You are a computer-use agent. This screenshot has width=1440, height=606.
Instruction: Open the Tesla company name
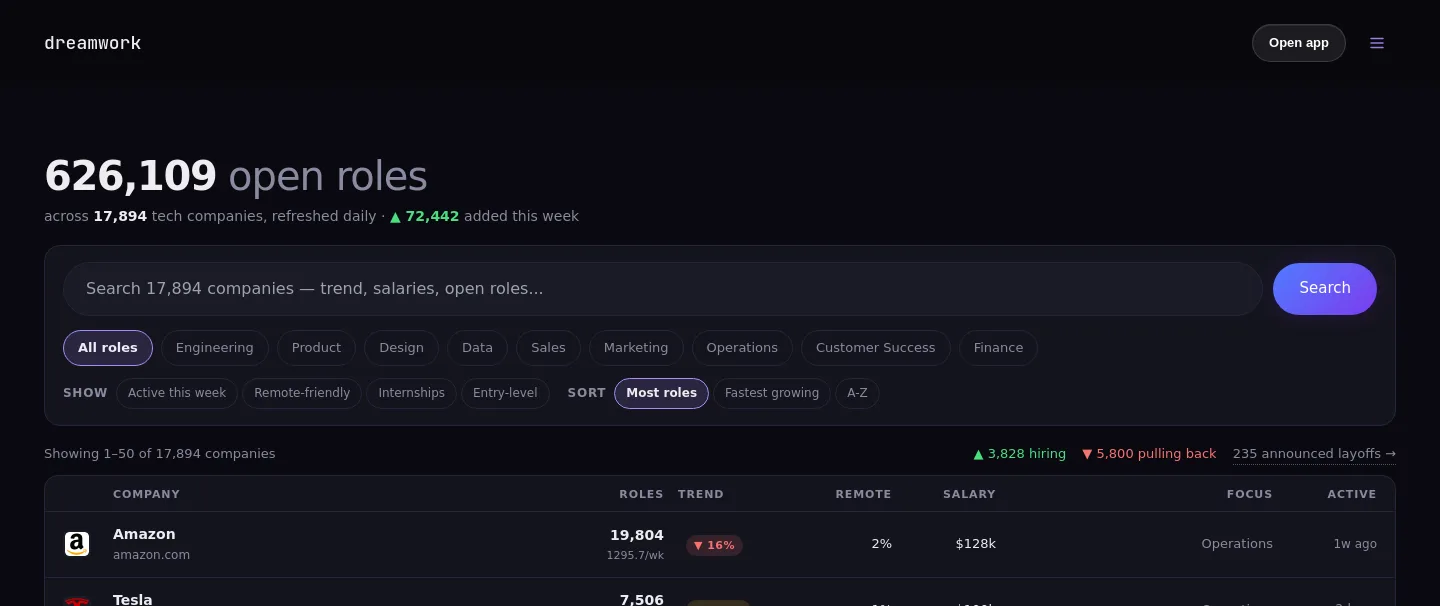[133, 600]
